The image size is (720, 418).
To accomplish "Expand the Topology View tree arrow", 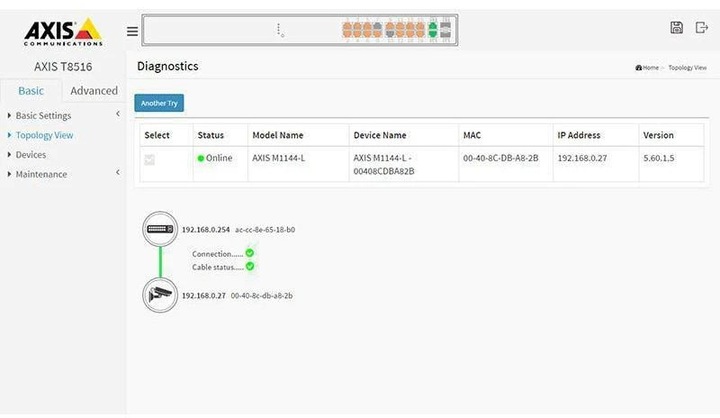I will (9, 135).
